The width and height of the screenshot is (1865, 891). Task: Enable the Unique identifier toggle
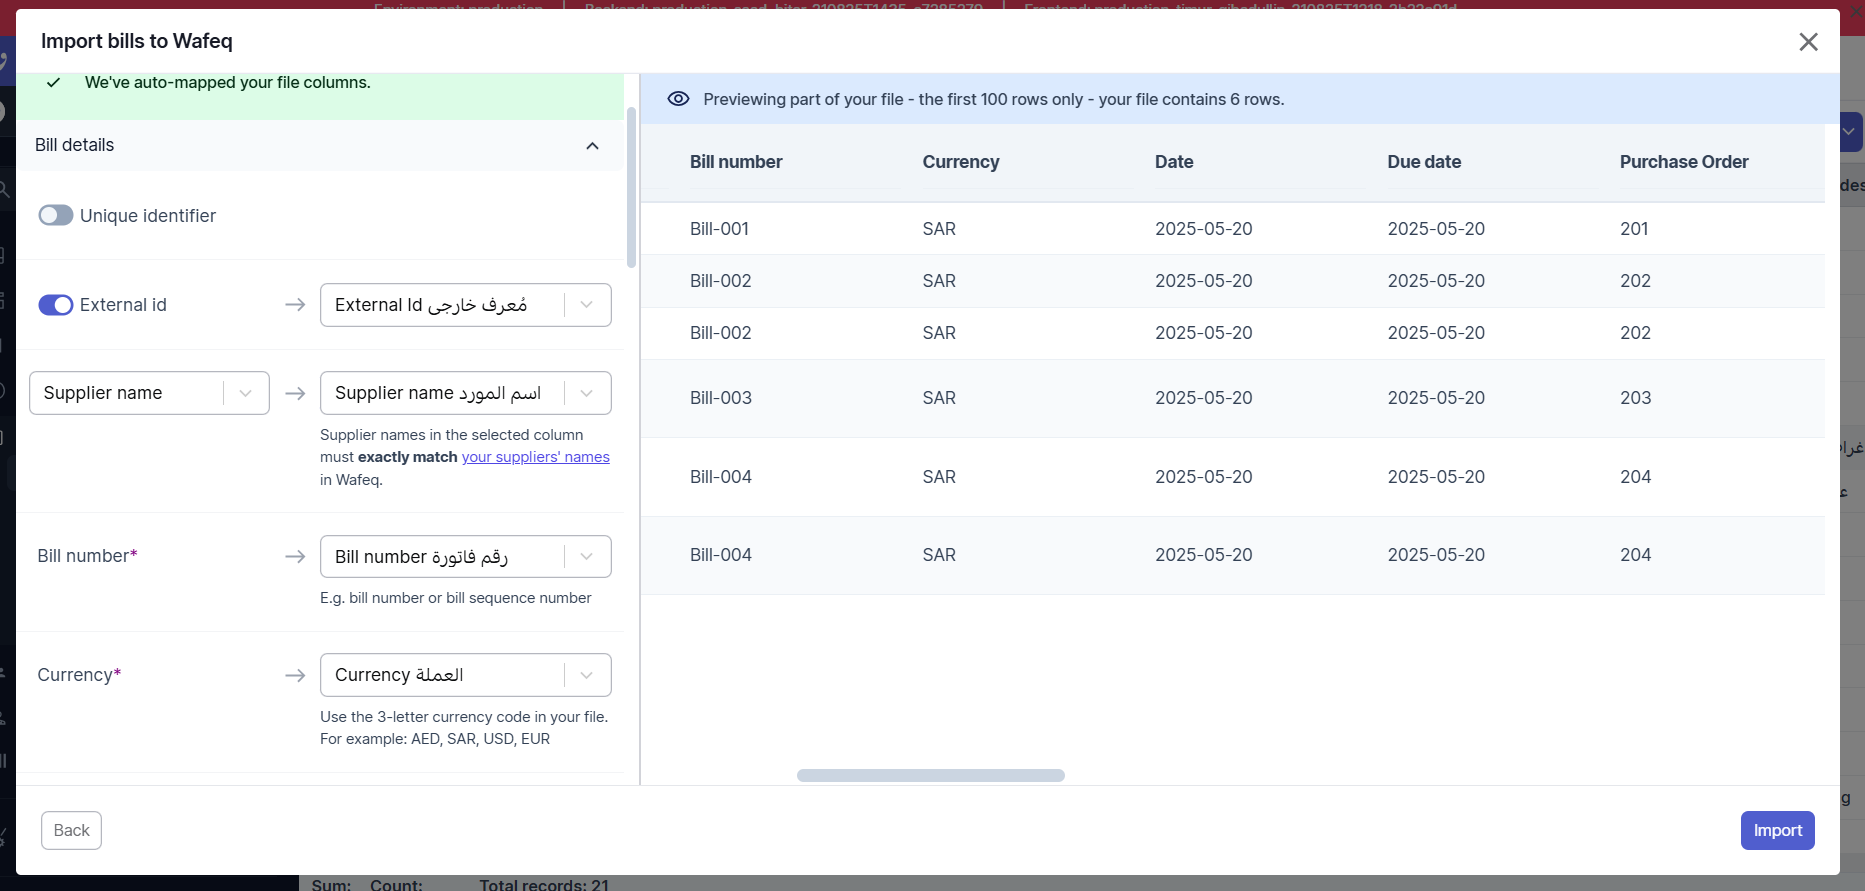pos(56,216)
